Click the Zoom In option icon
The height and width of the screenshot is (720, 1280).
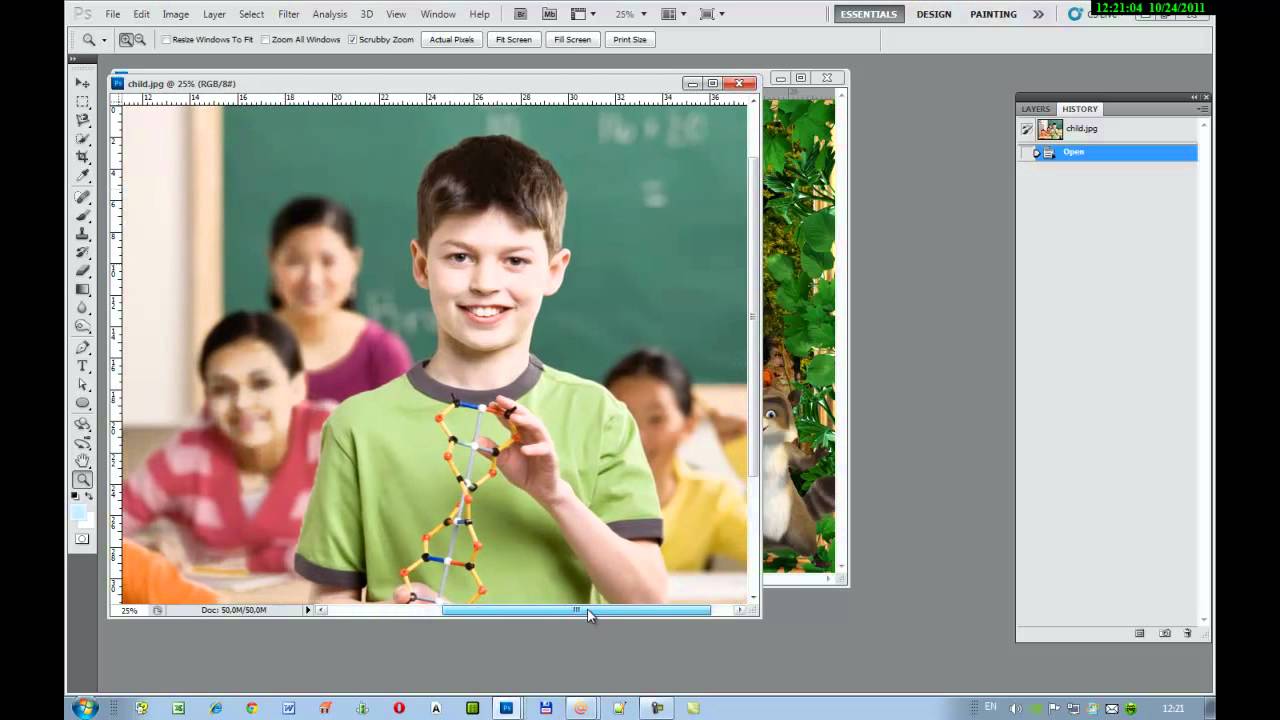point(126,40)
